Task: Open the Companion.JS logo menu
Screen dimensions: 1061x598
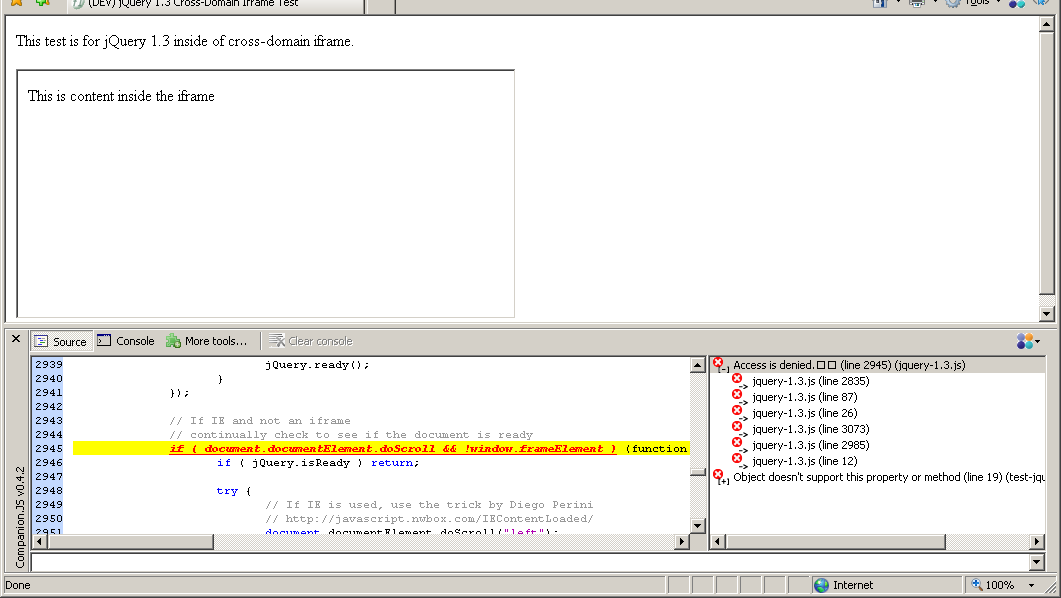Action: pos(1027,341)
